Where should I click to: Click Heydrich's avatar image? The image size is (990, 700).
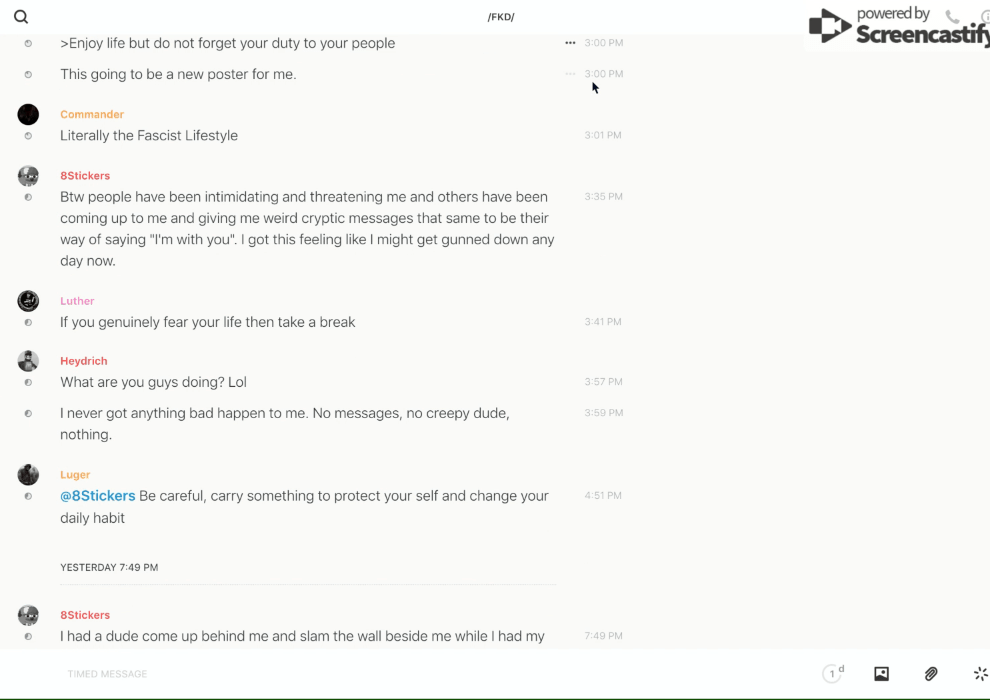point(28,361)
